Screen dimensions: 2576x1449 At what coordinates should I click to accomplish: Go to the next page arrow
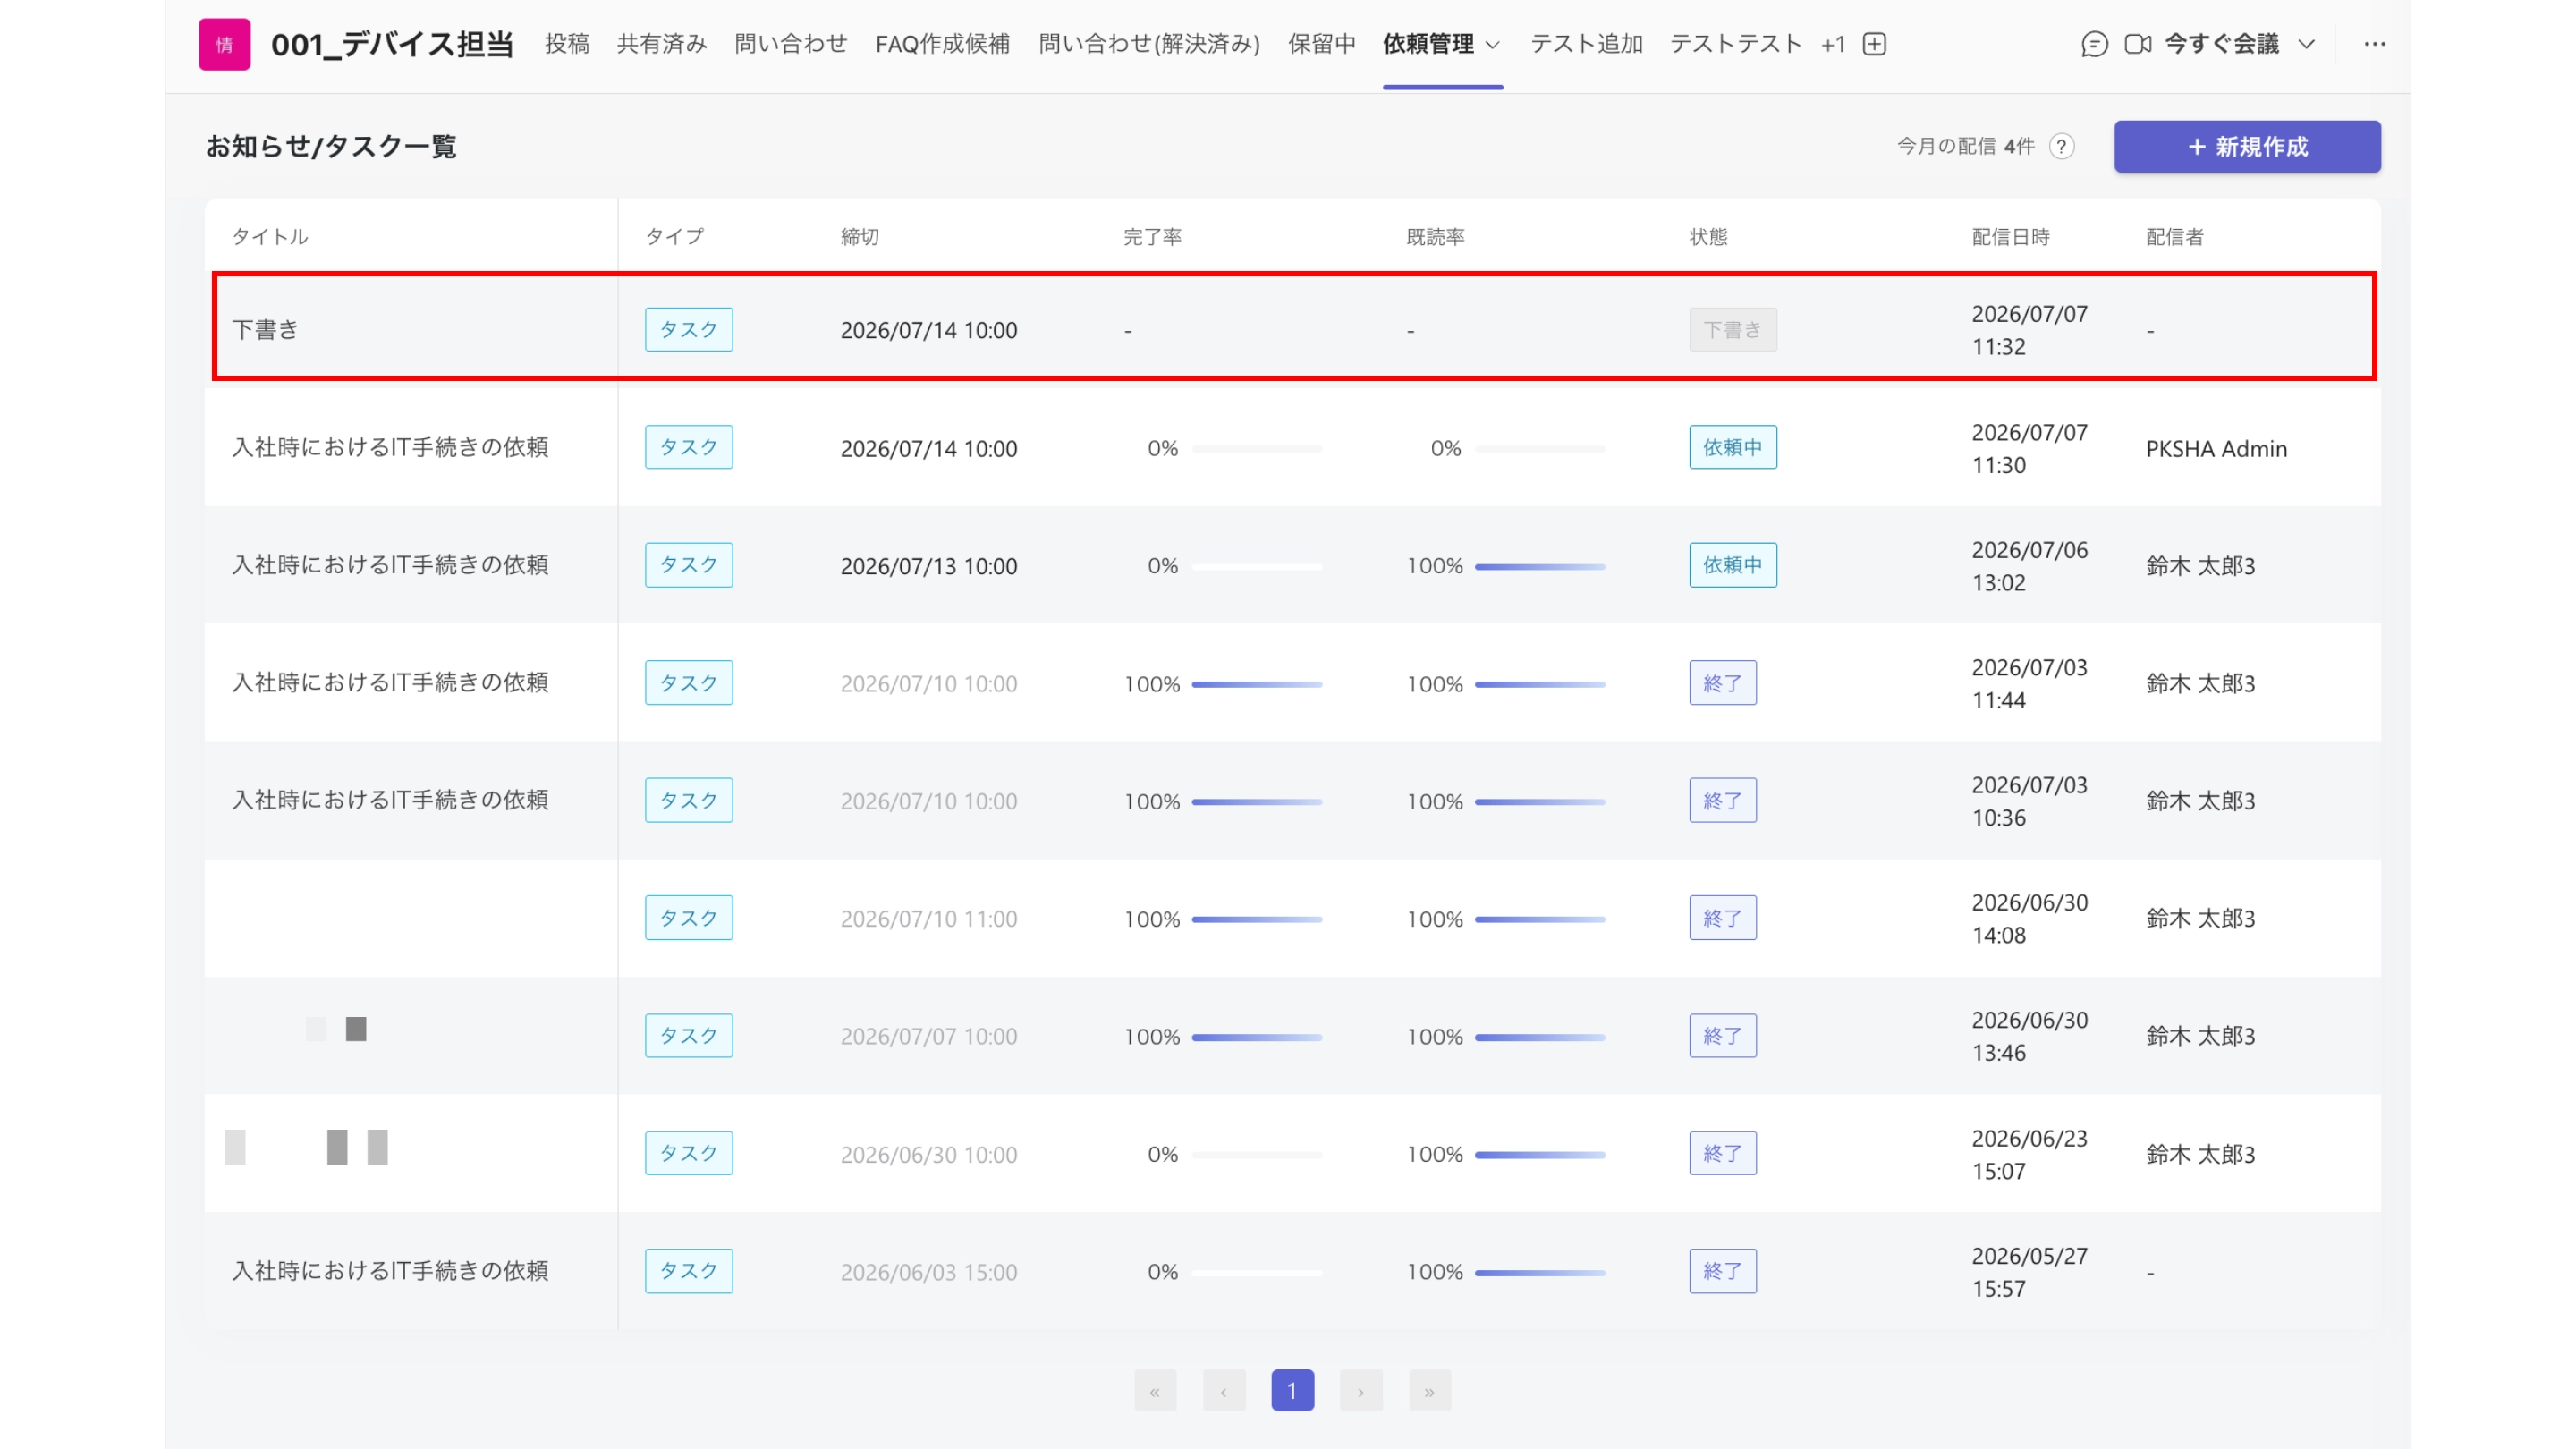click(x=1361, y=1390)
